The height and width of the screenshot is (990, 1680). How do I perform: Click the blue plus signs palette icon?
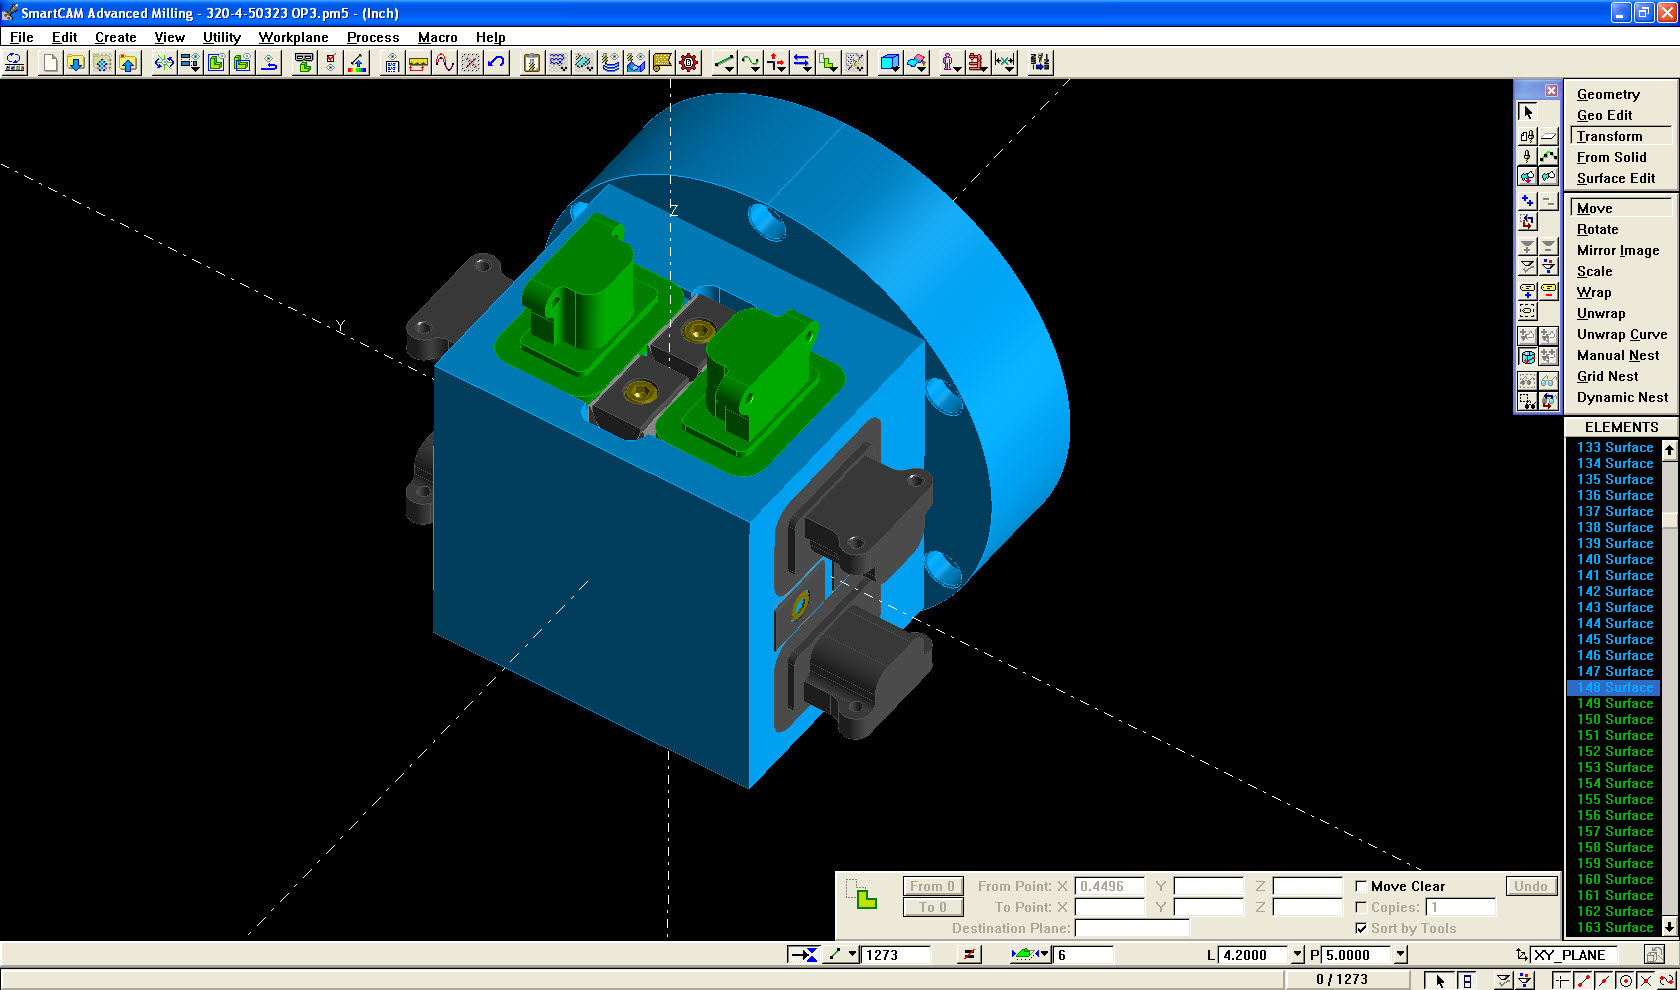(x=1527, y=201)
